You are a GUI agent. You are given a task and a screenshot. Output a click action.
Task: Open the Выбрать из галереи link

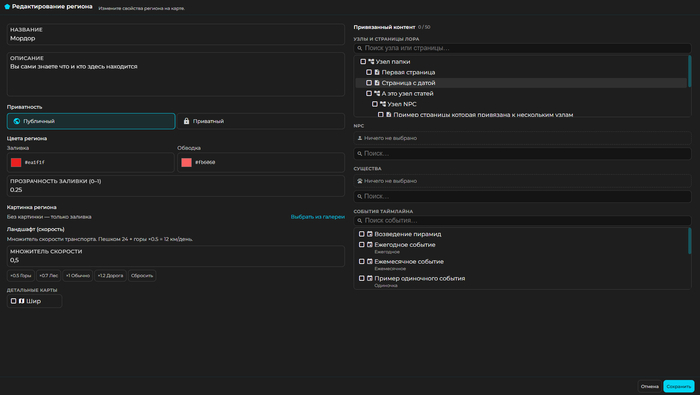(x=318, y=217)
